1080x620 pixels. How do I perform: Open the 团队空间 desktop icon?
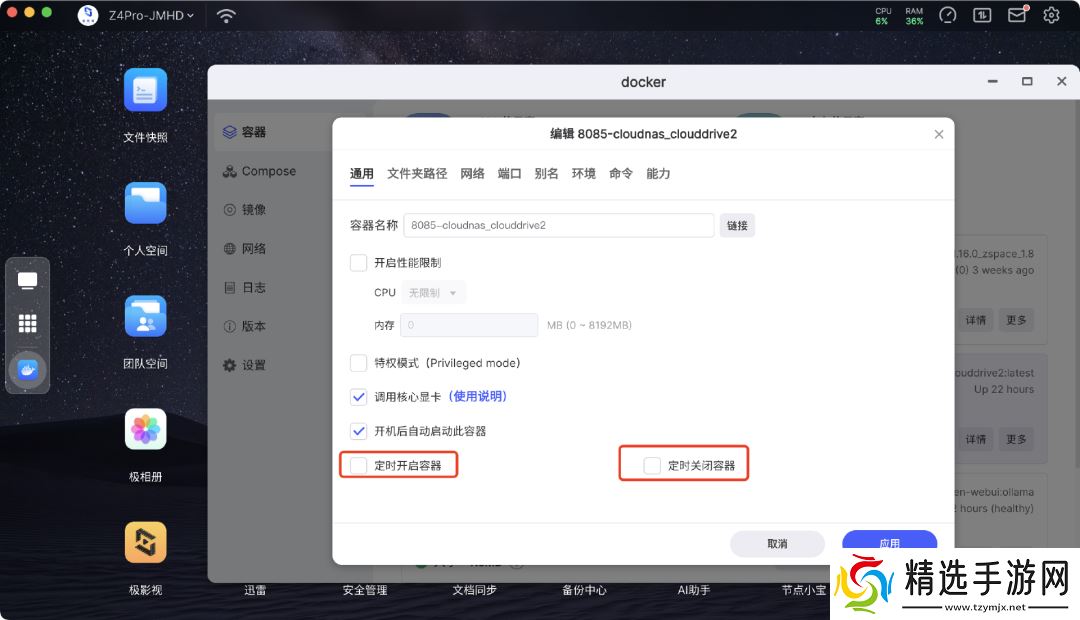click(x=145, y=316)
